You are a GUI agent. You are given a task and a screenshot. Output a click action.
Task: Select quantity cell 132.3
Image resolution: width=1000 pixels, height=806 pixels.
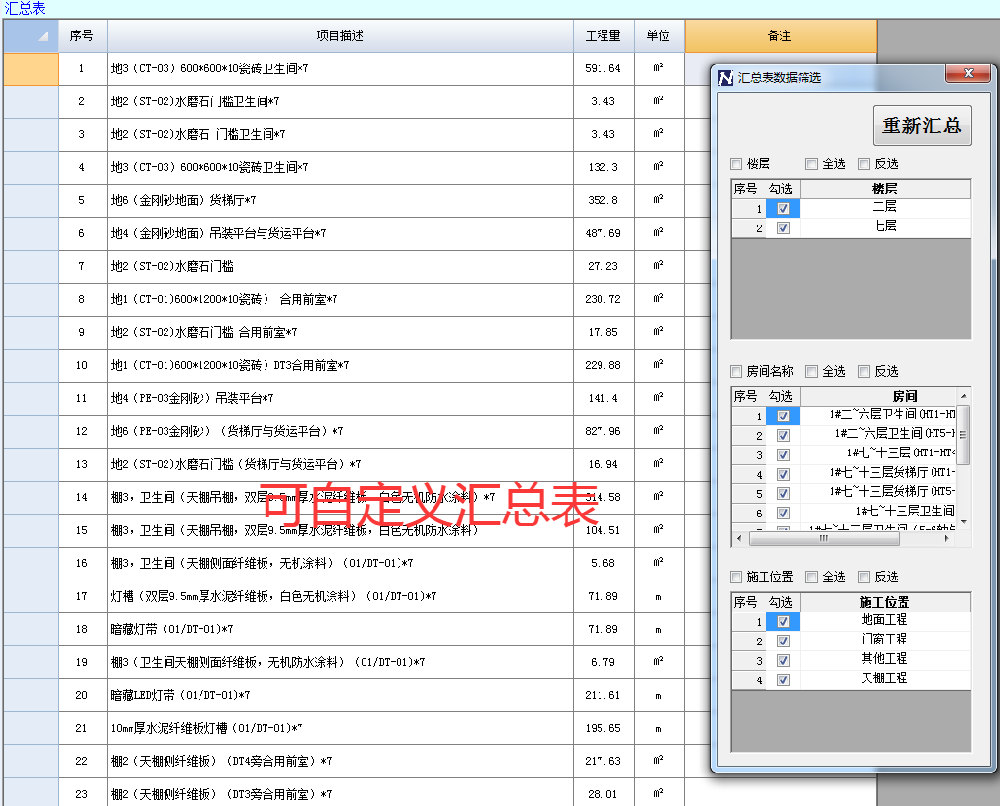pyautogui.click(x=603, y=167)
